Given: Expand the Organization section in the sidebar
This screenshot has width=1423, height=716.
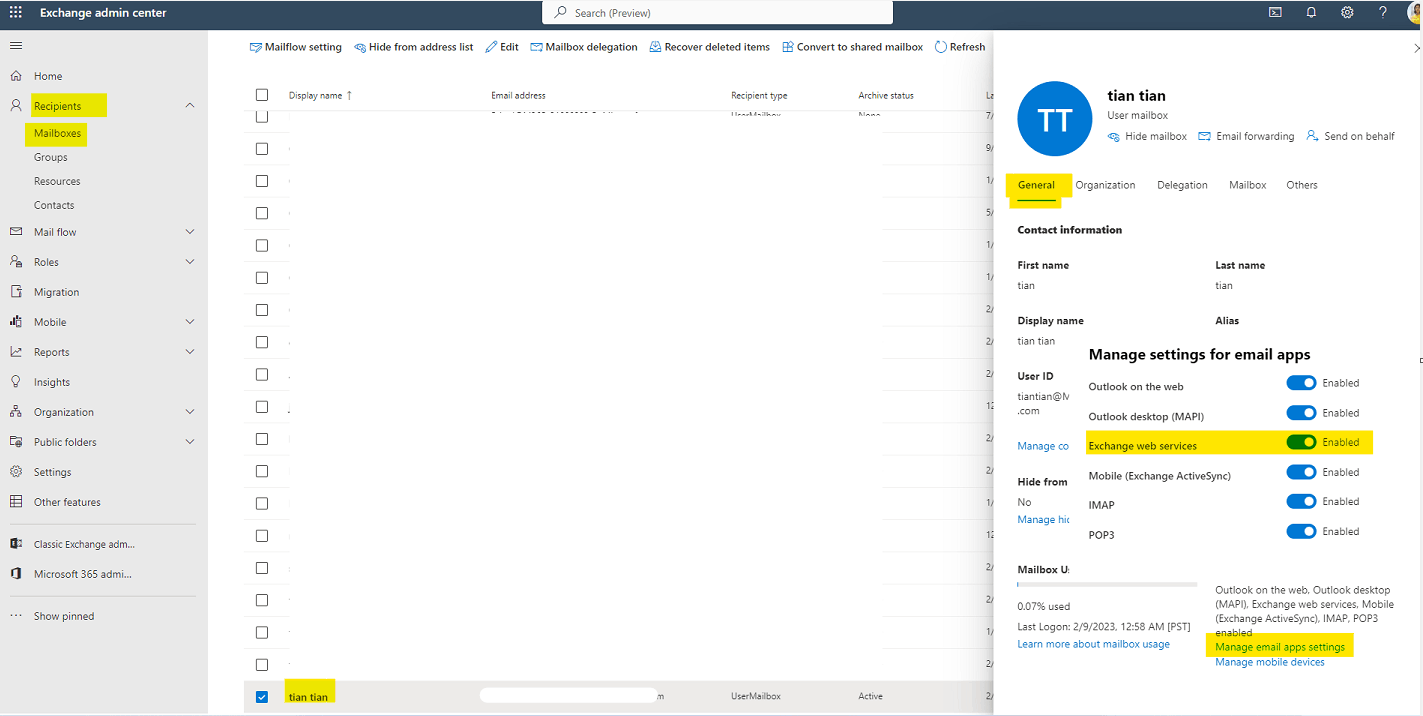Looking at the screenshot, I should click(x=190, y=412).
